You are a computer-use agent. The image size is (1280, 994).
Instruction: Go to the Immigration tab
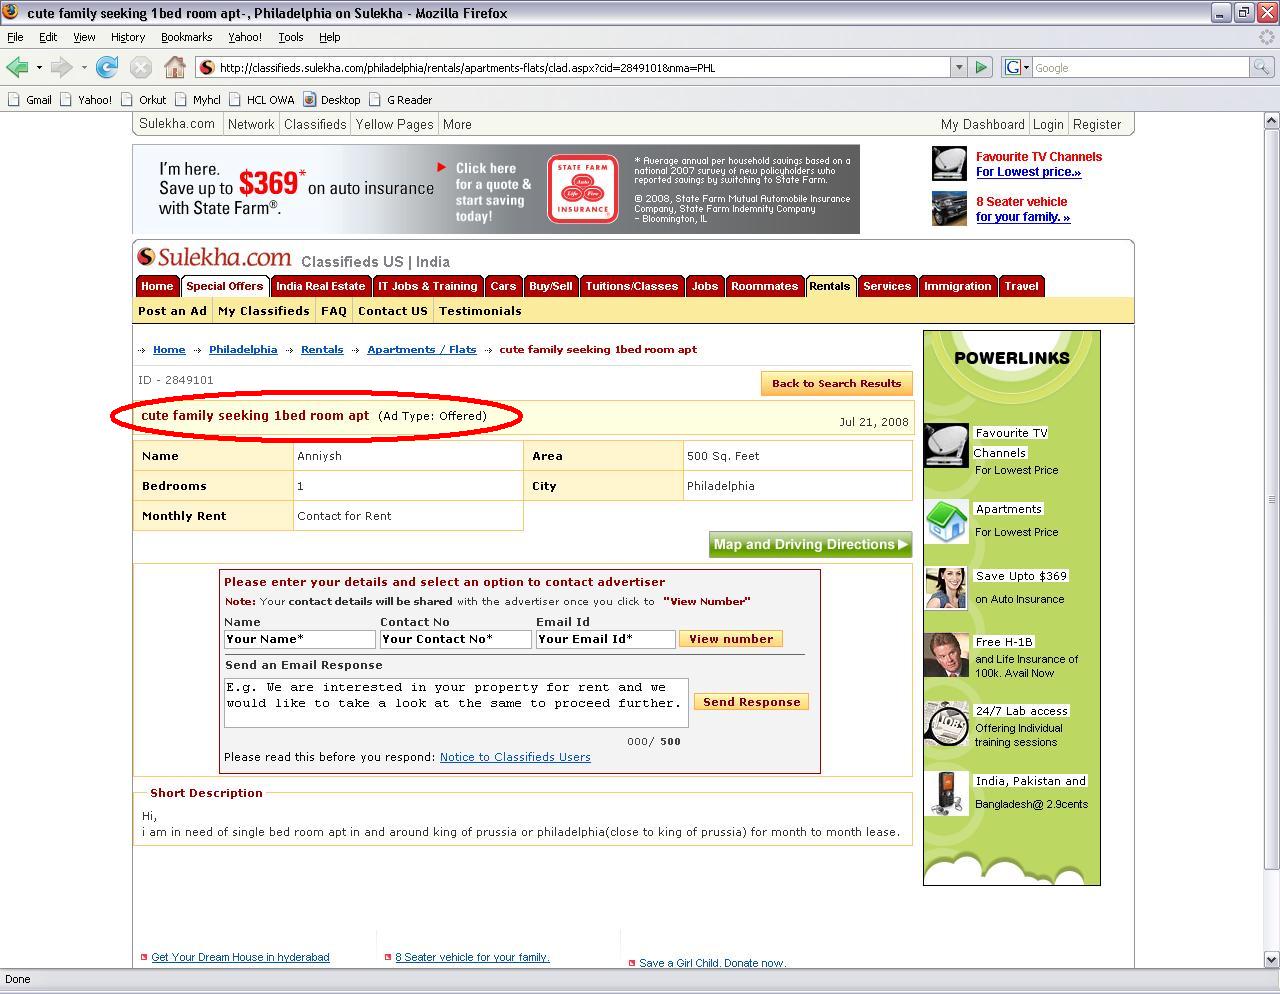pos(957,286)
